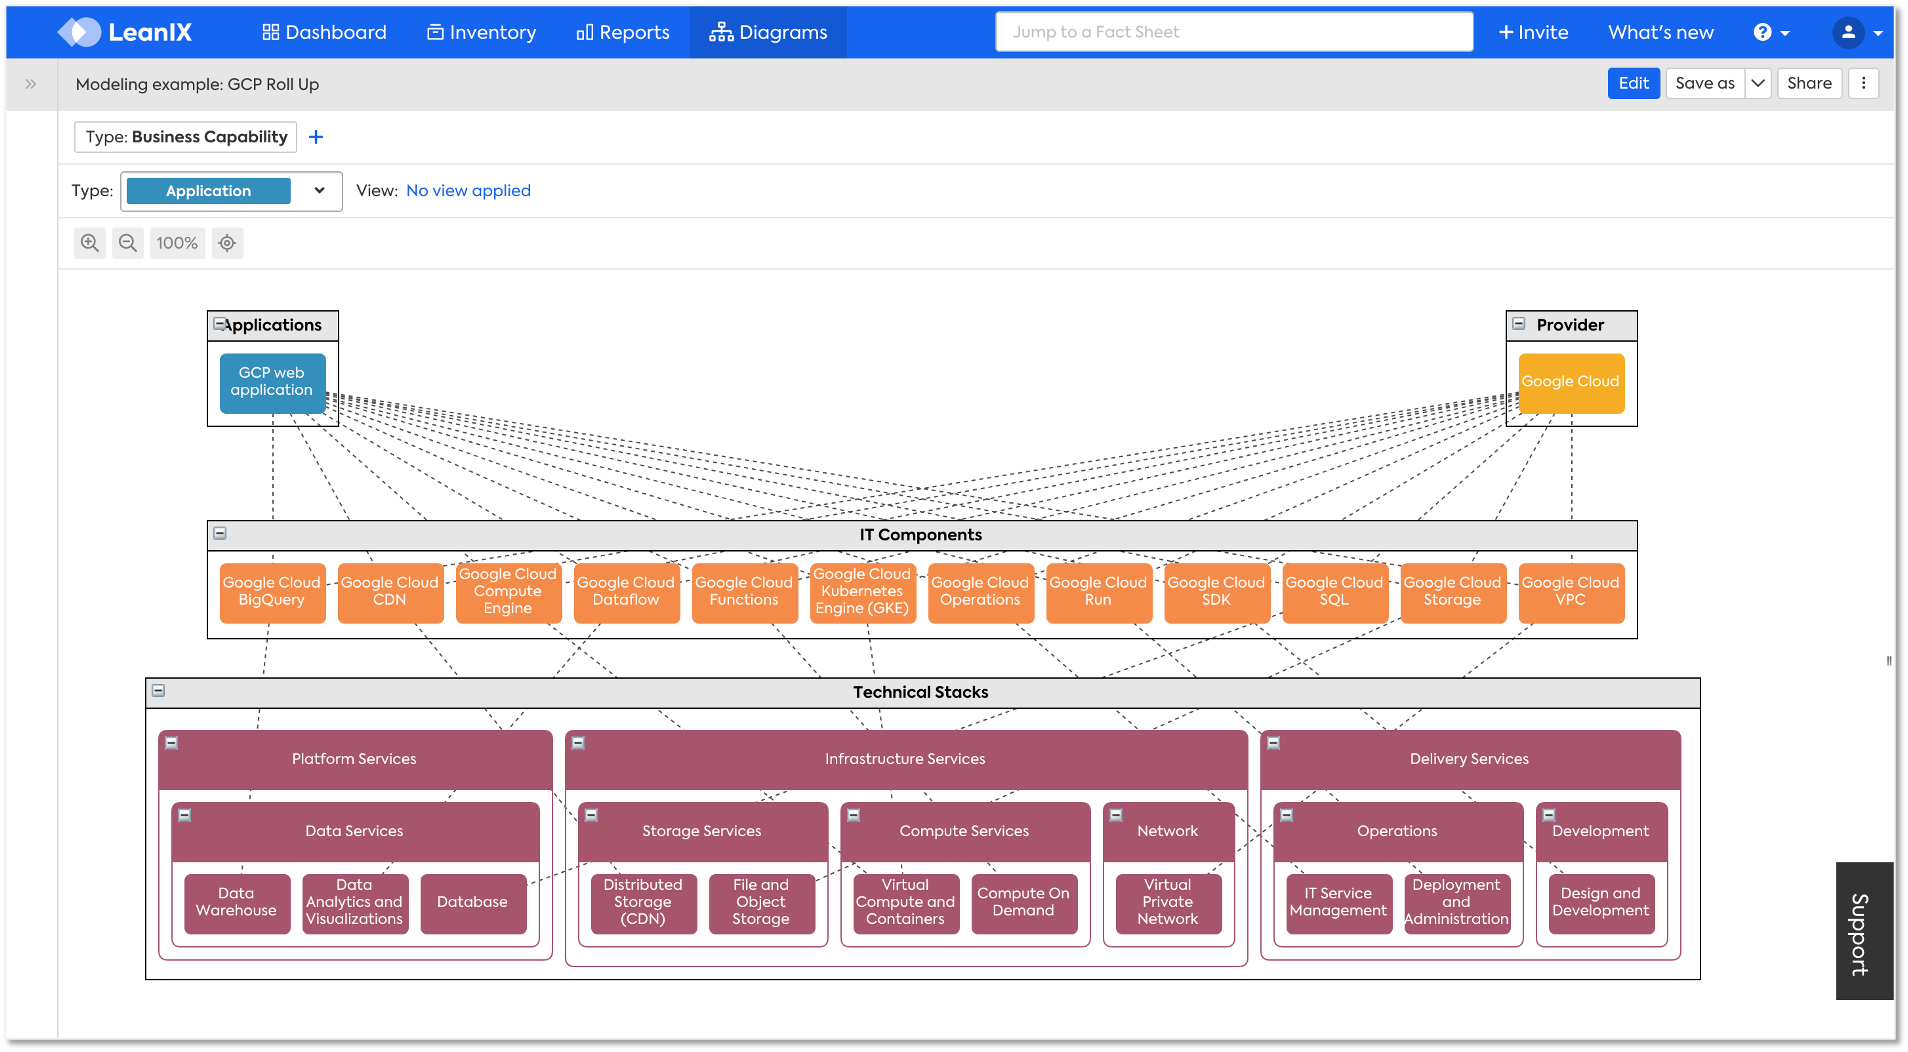
Task: Collapse the Network group
Action: click(x=1116, y=815)
